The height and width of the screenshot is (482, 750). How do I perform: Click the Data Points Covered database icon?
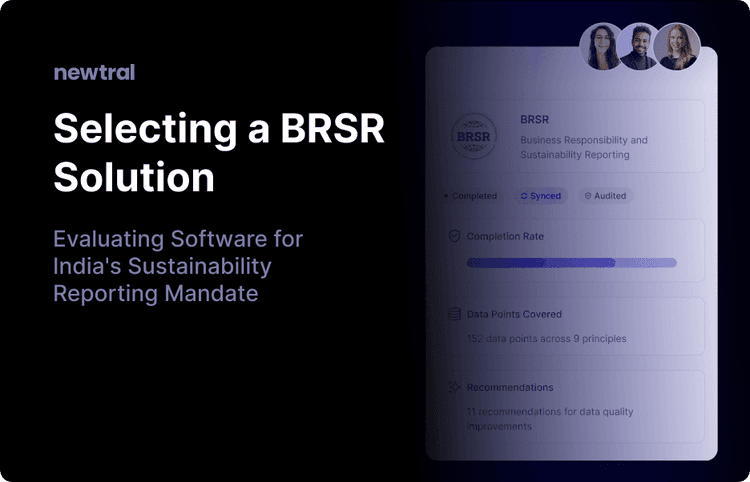454,314
